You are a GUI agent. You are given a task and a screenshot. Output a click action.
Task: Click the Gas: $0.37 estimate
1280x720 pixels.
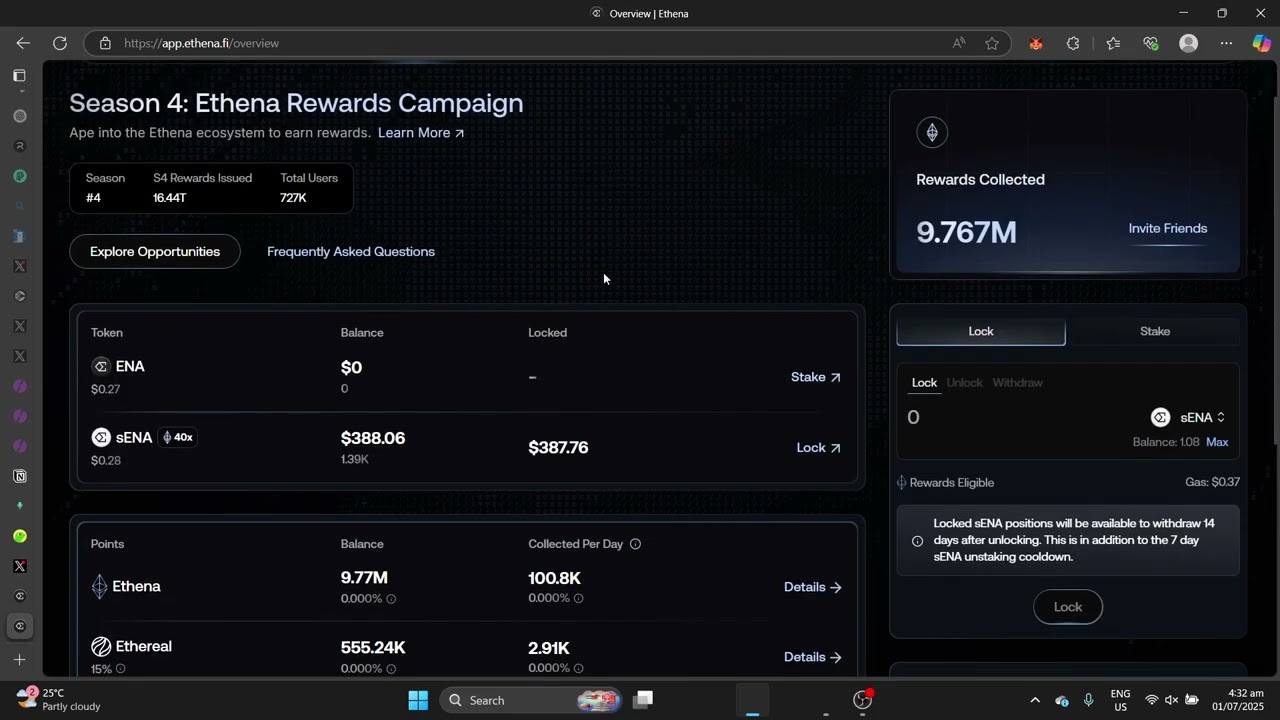tap(1212, 482)
